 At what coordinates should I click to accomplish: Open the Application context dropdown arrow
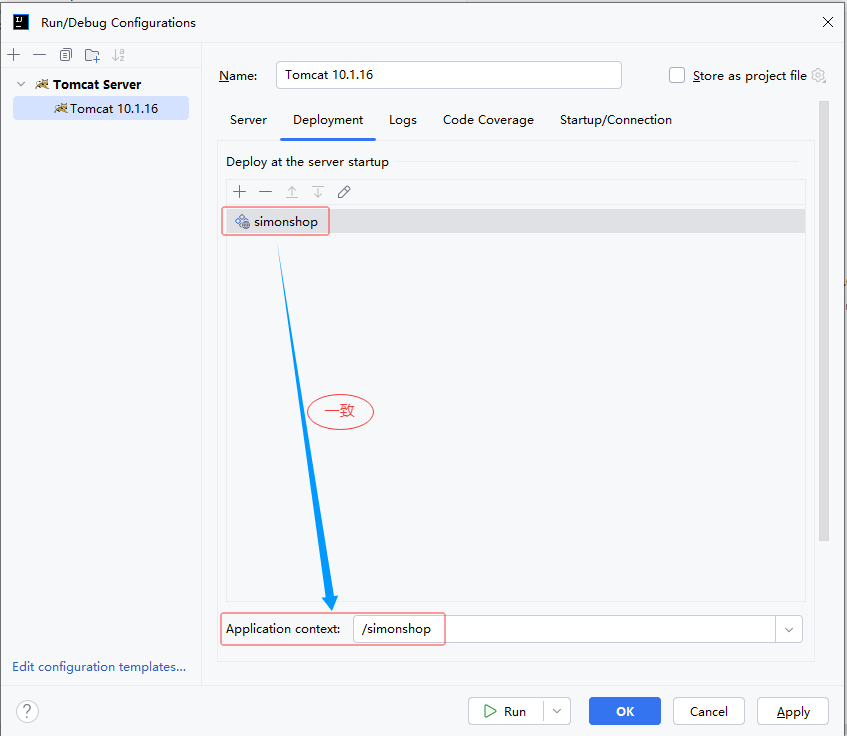tap(789, 630)
